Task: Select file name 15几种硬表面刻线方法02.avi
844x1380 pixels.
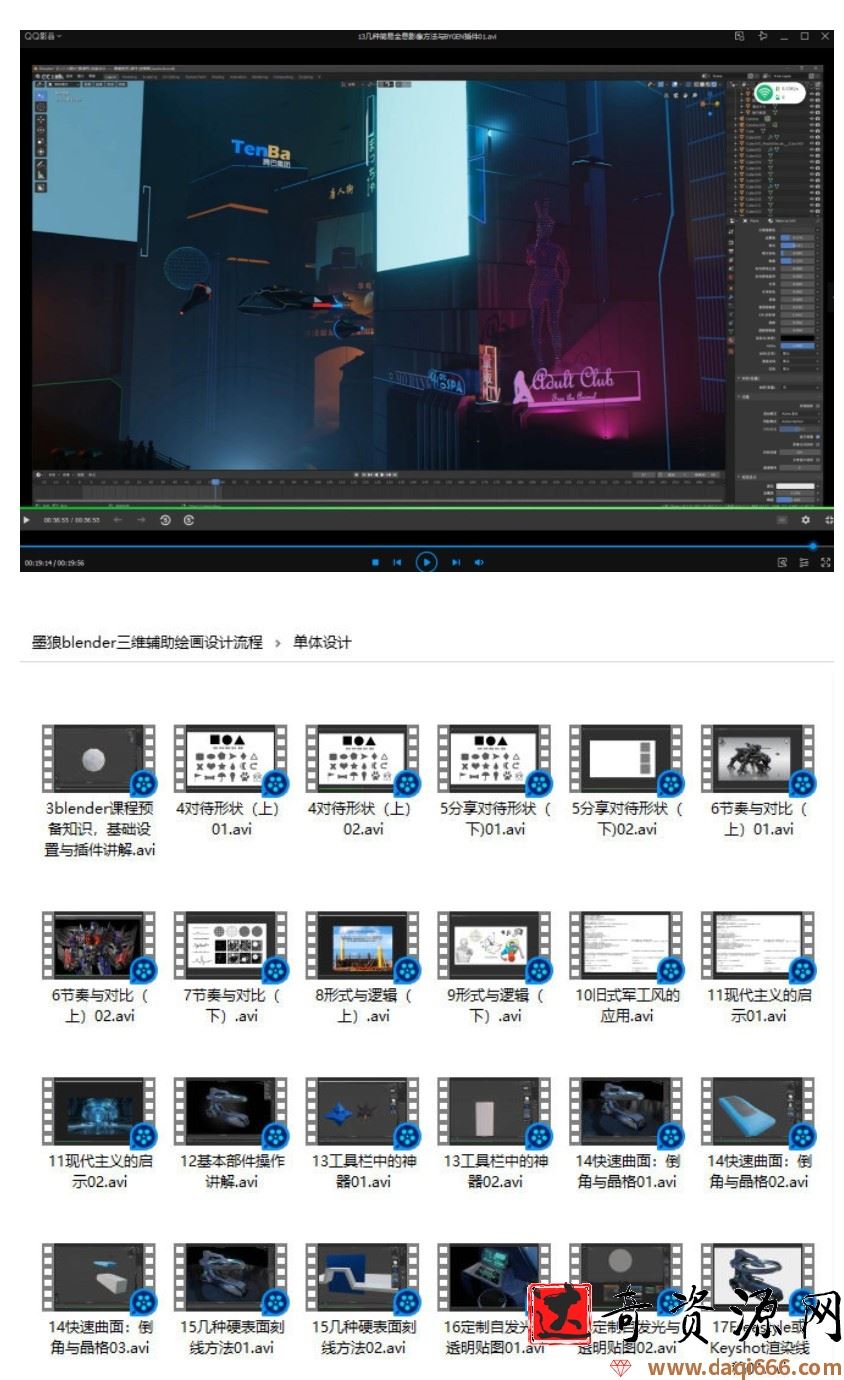Action: click(362, 1337)
